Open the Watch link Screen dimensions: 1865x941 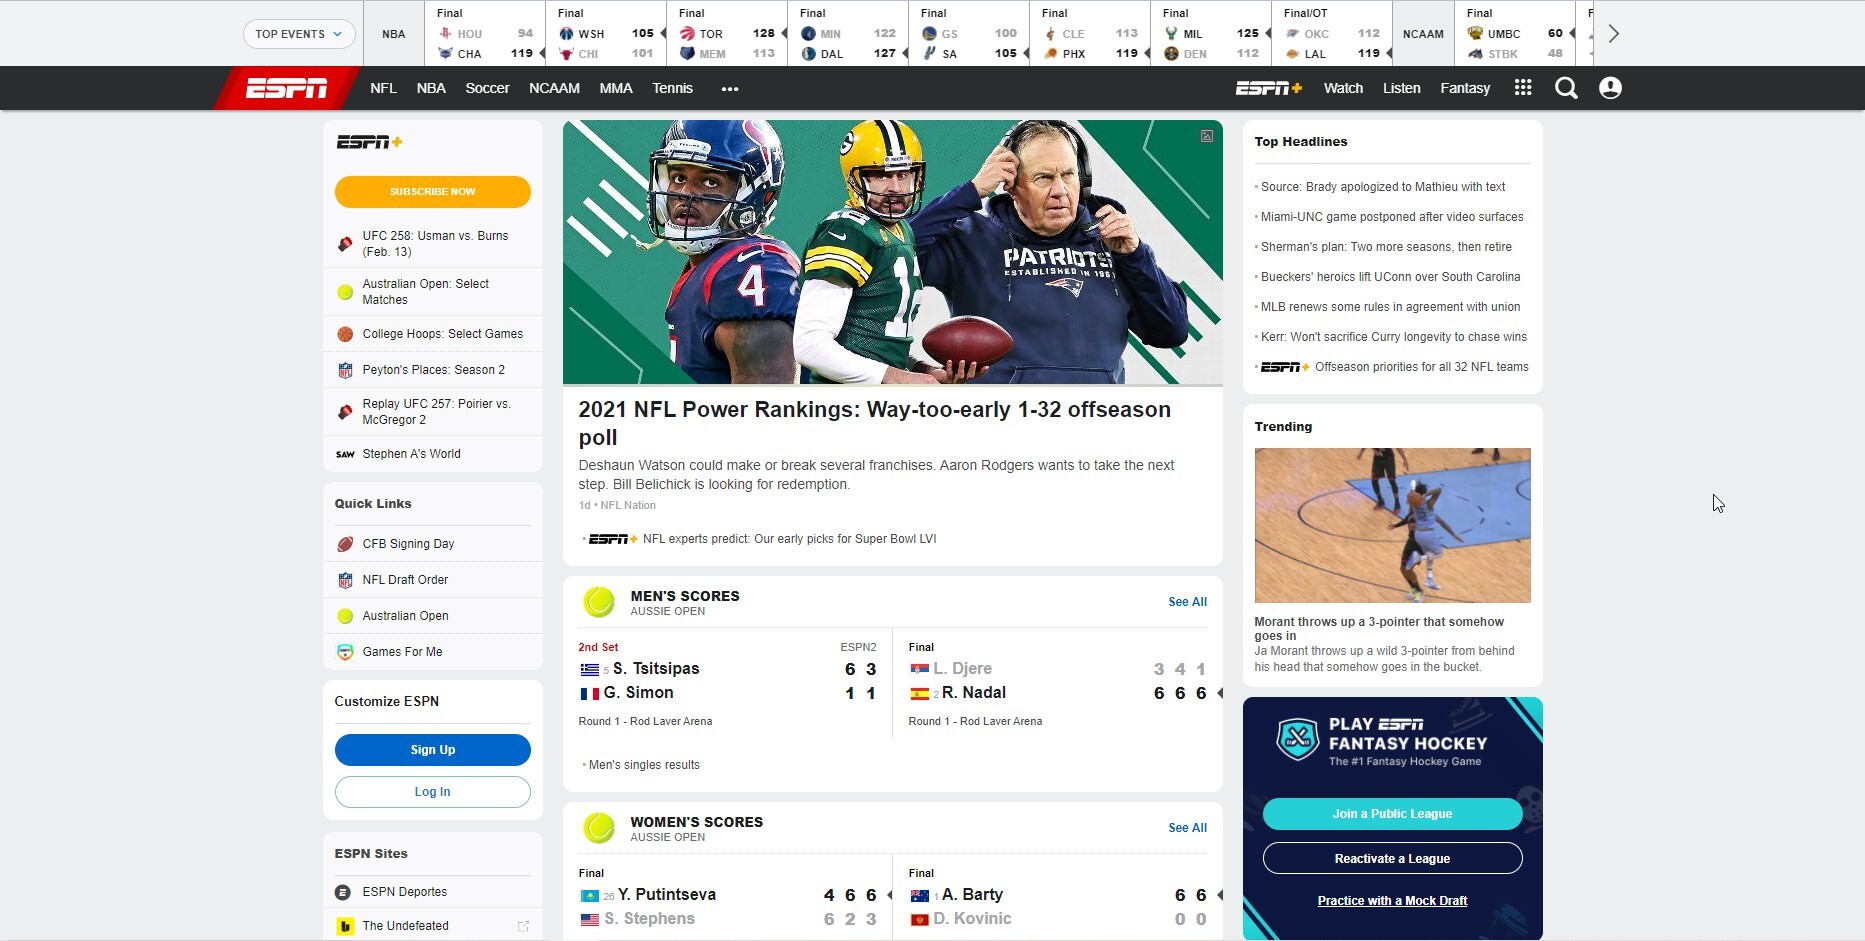[x=1343, y=88]
